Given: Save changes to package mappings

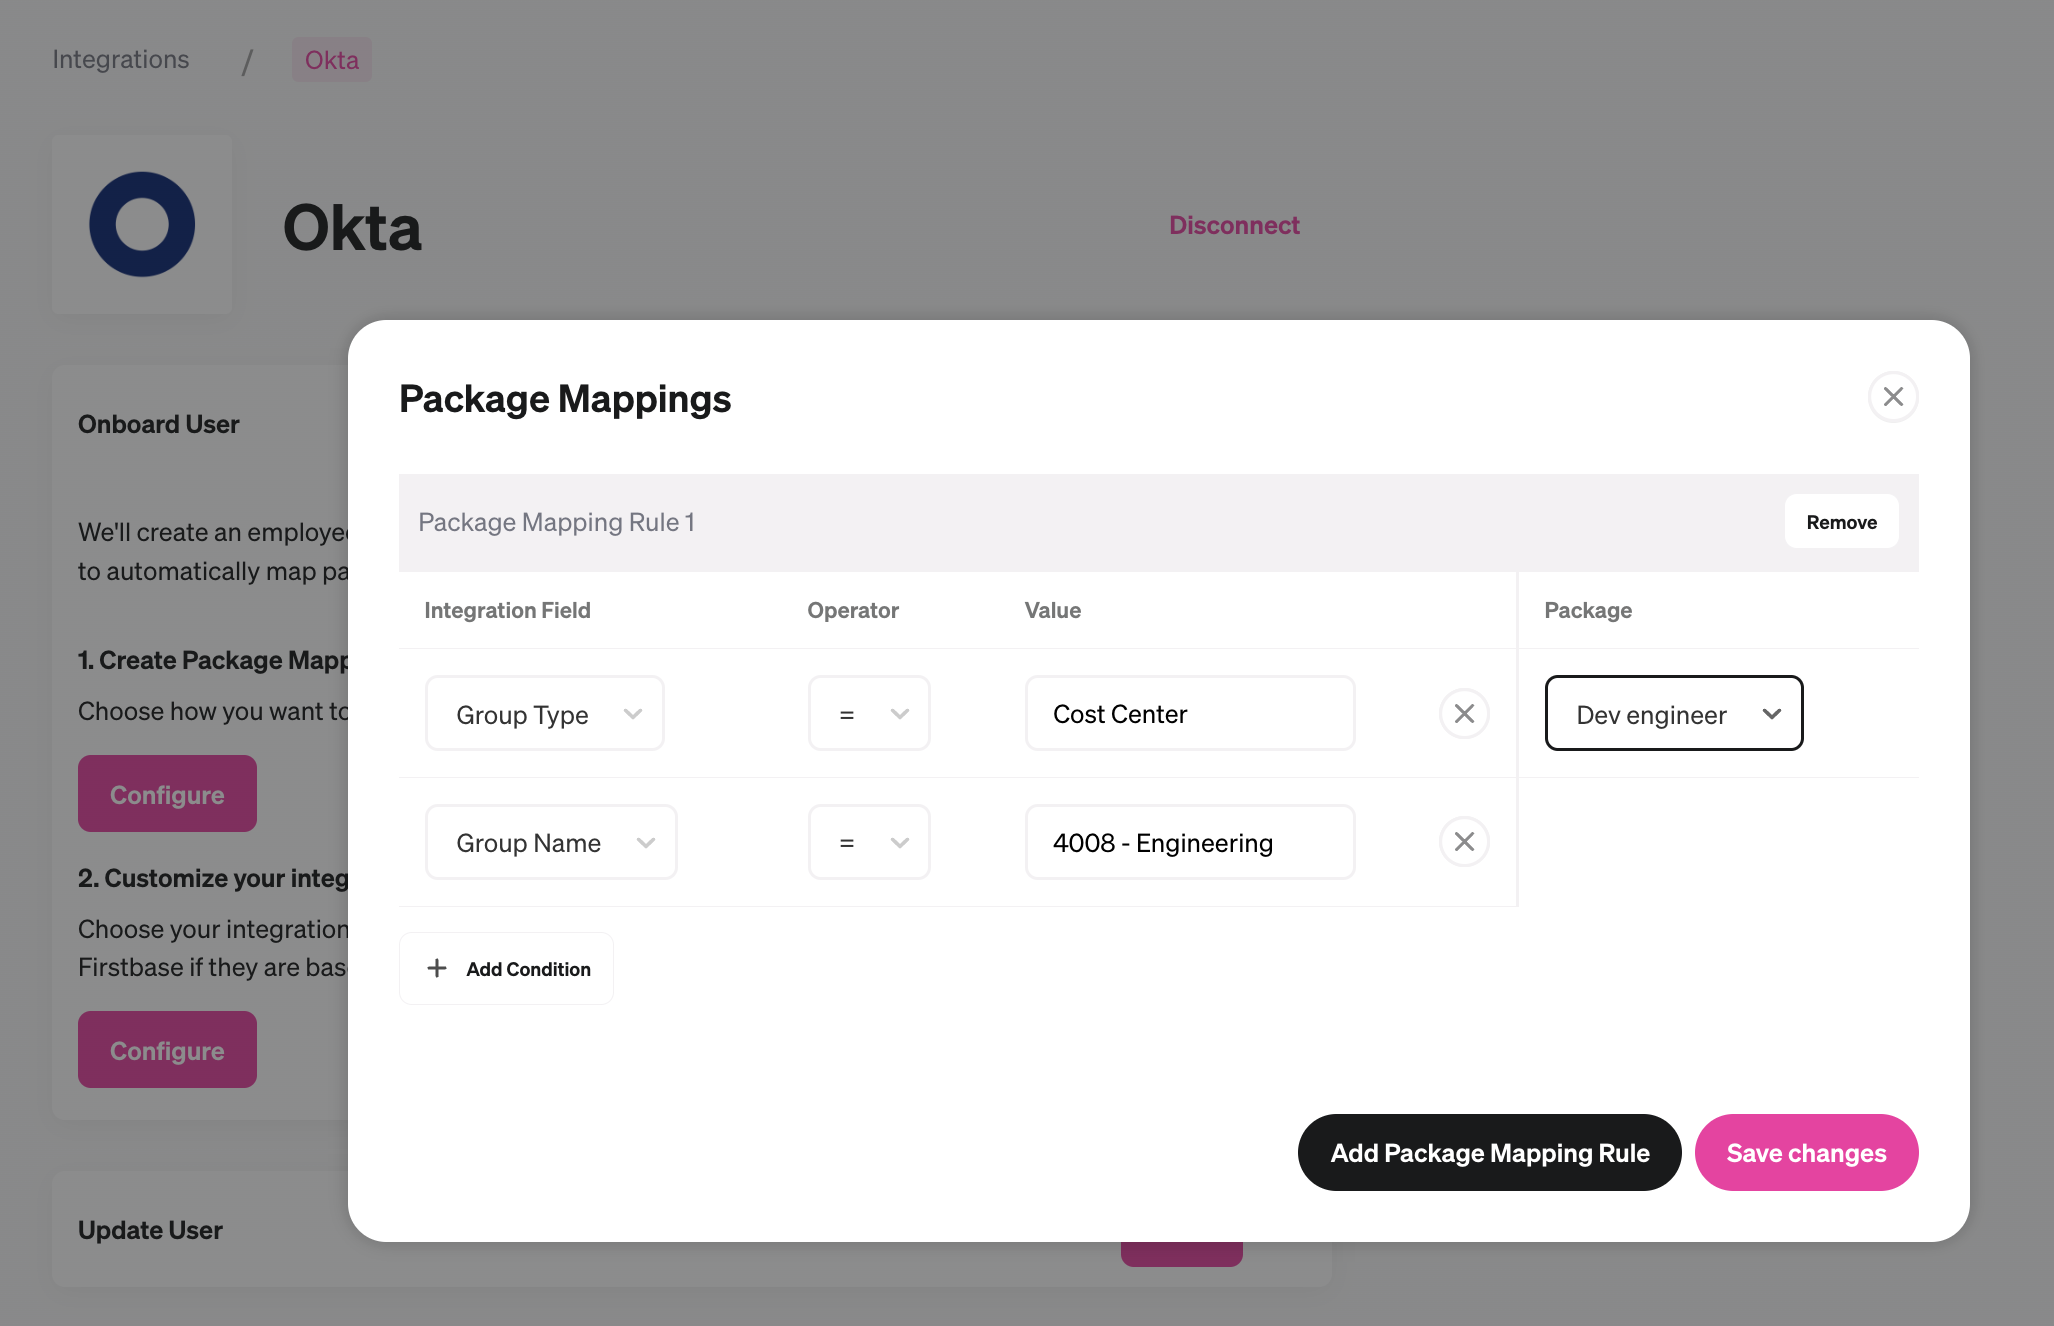Looking at the screenshot, I should pos(1806,1153).
